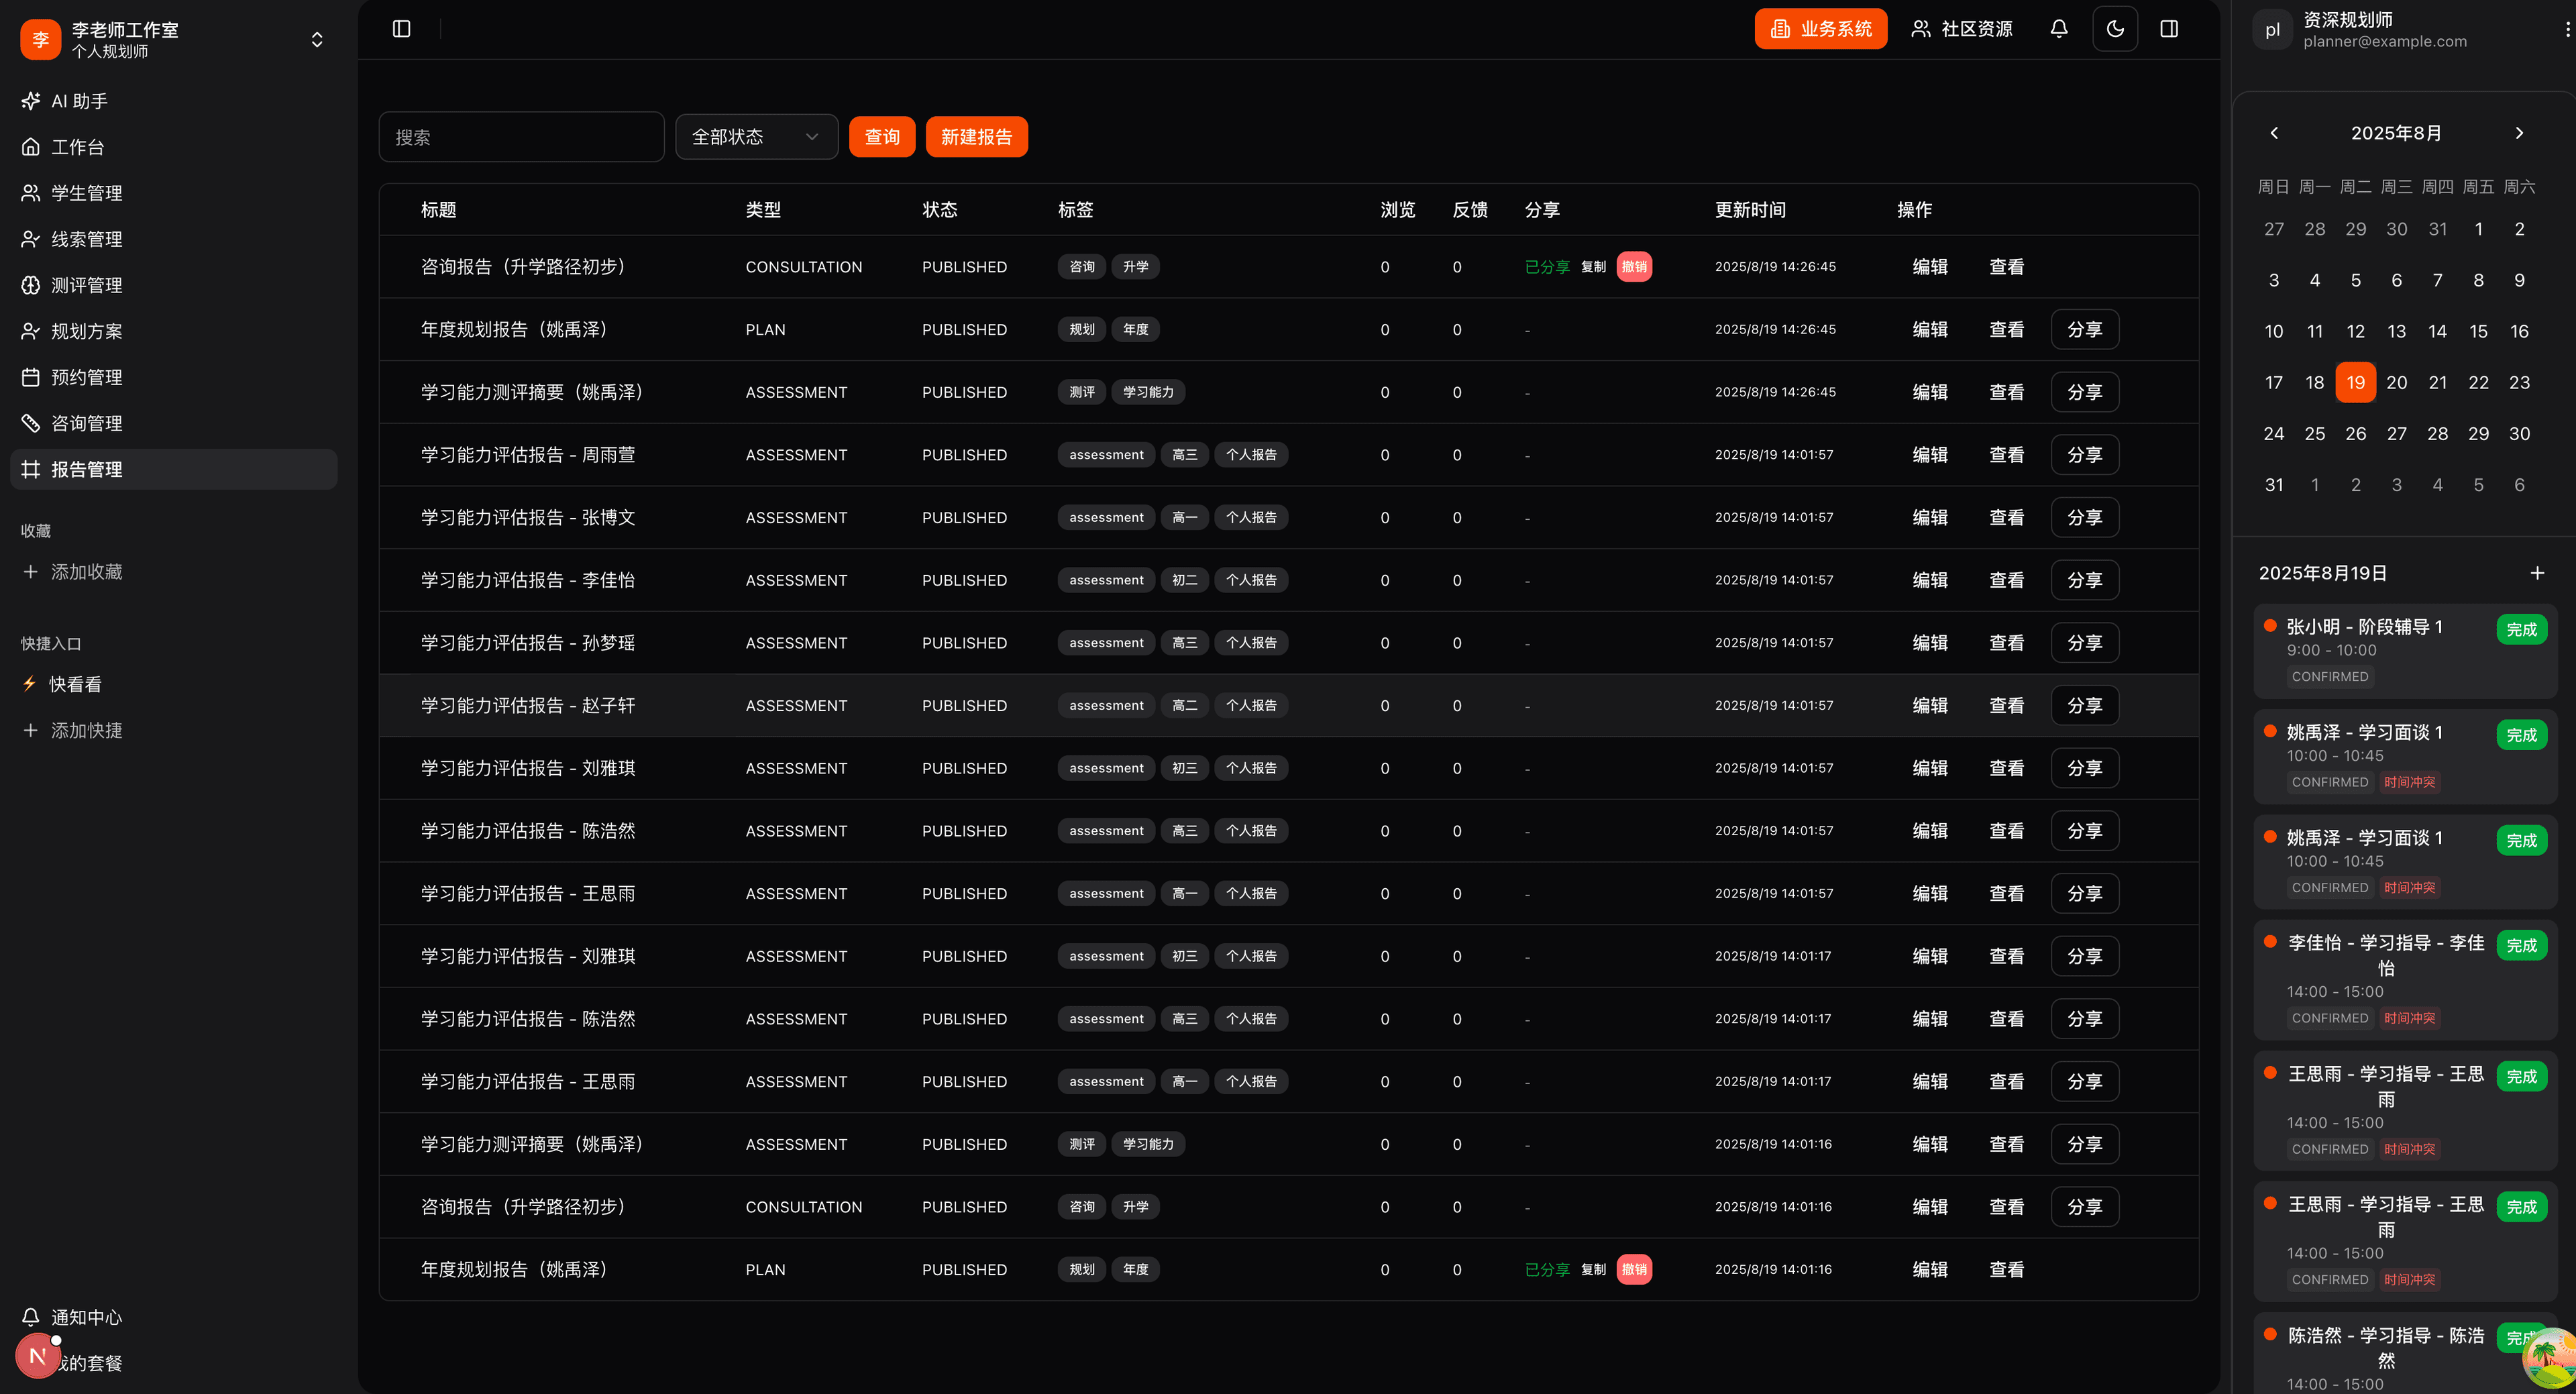Go to next month in calendar
Screen dimensions: 2576x1394
click(2518, 133)
